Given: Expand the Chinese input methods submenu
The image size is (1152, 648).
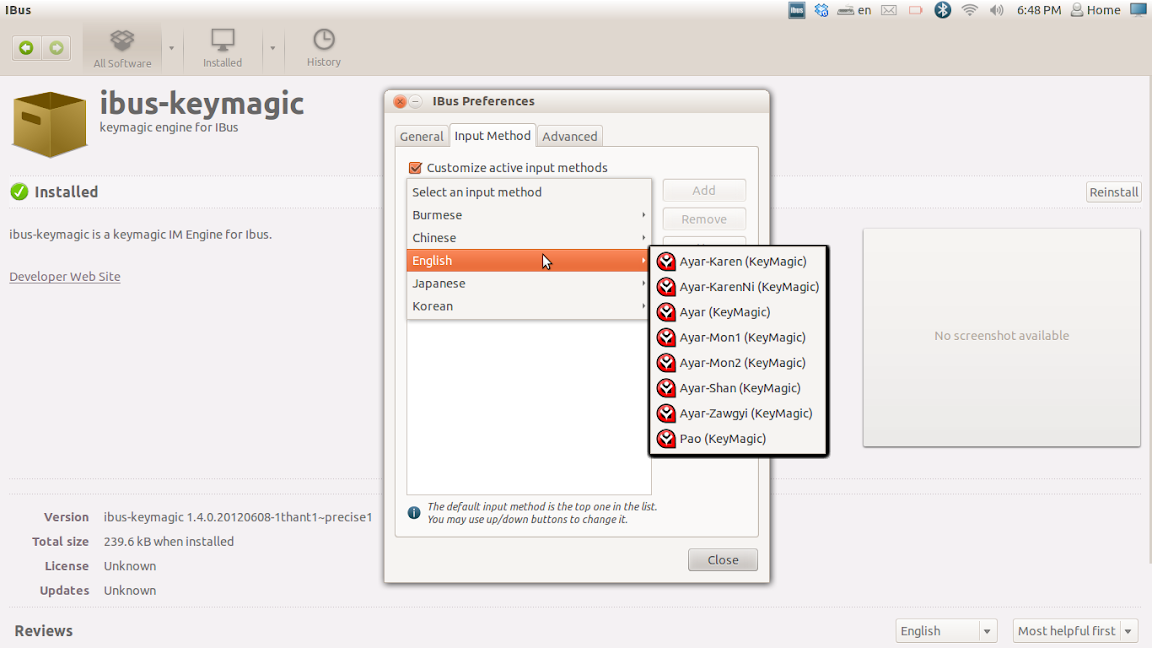Looking at the screenshot, I should (529, 237).
